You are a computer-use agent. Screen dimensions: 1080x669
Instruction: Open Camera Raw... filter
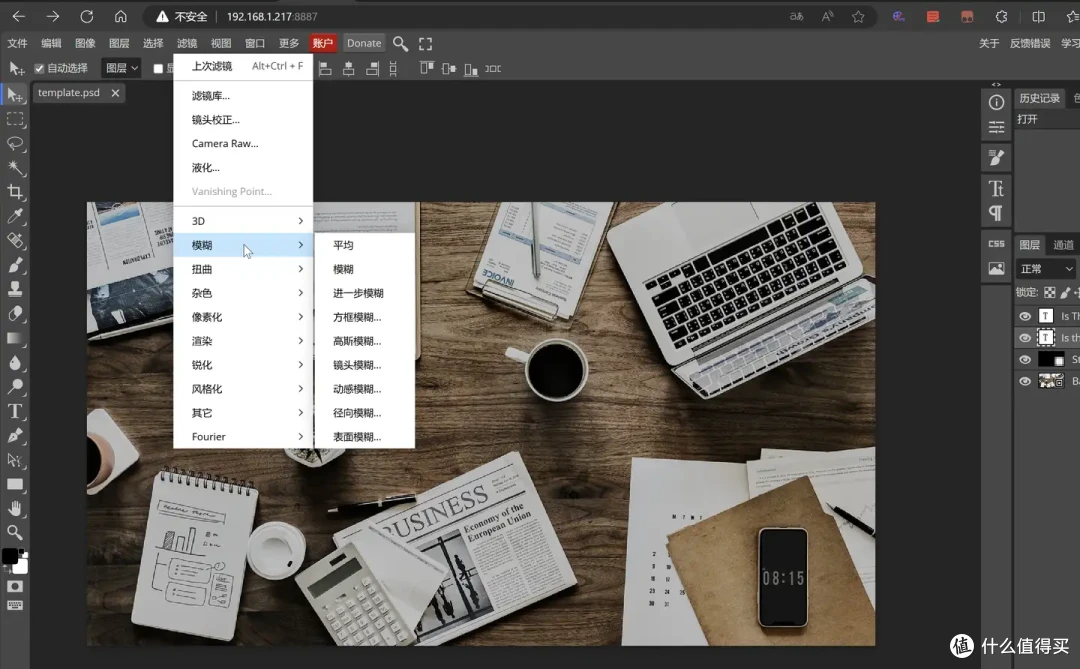(243, 143)
